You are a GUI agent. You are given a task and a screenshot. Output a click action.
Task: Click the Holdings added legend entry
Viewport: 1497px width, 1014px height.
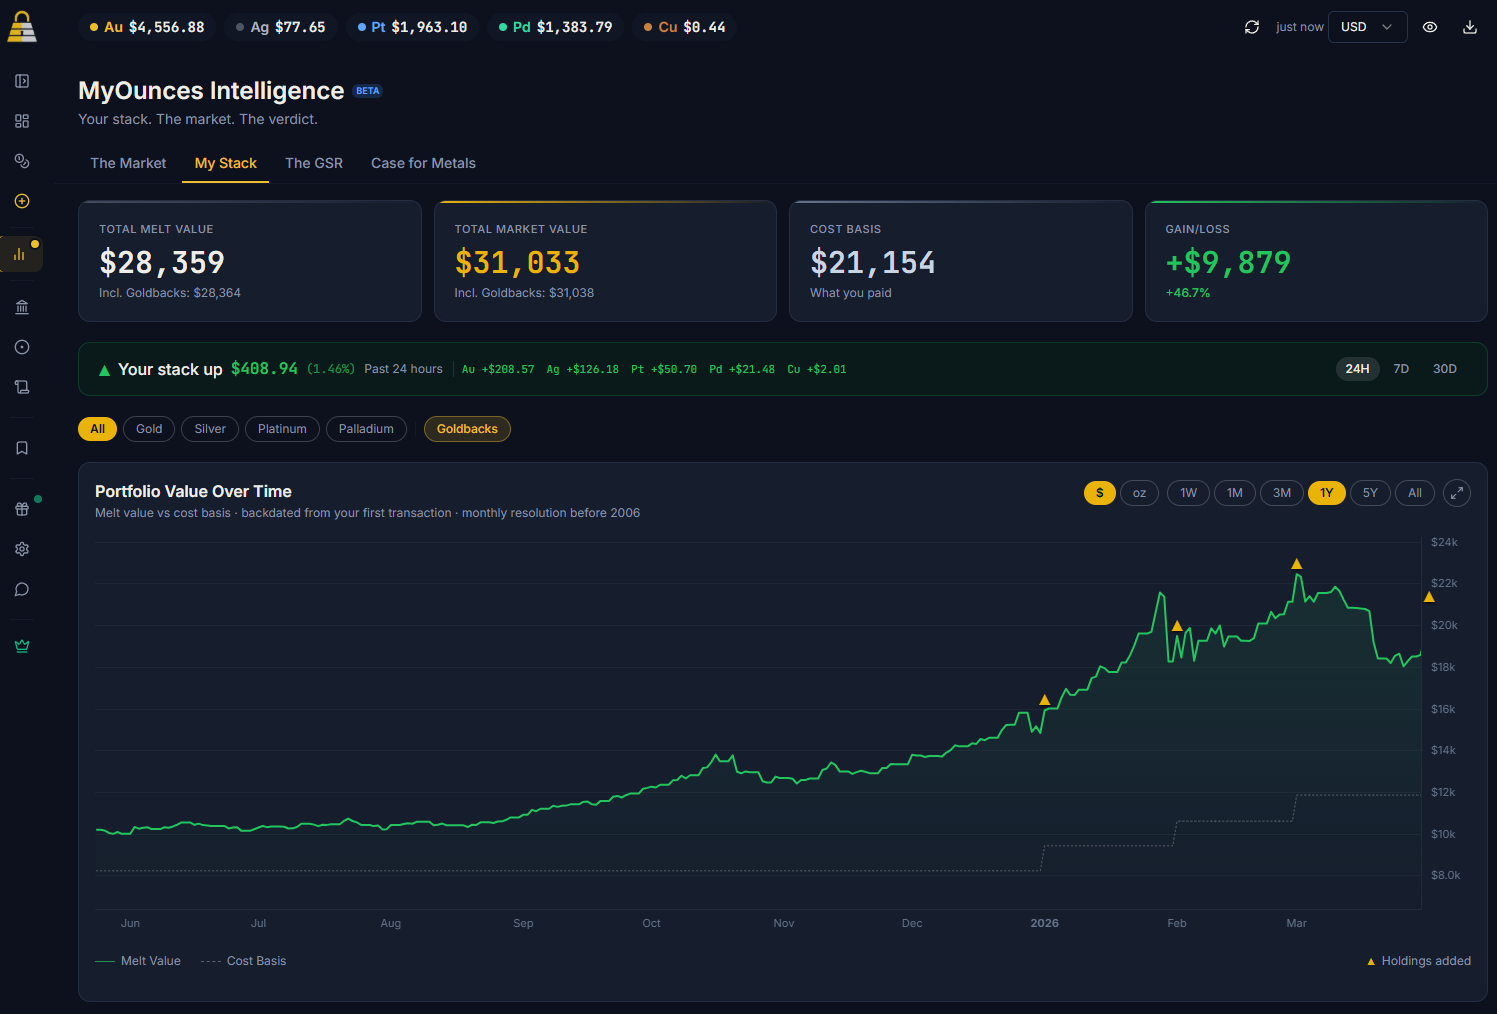[x=1419, y=961]
